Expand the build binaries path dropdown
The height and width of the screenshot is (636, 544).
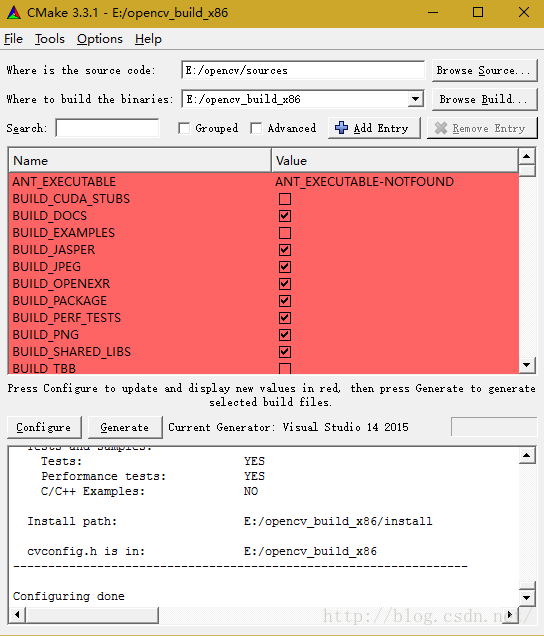coord(415,99)
